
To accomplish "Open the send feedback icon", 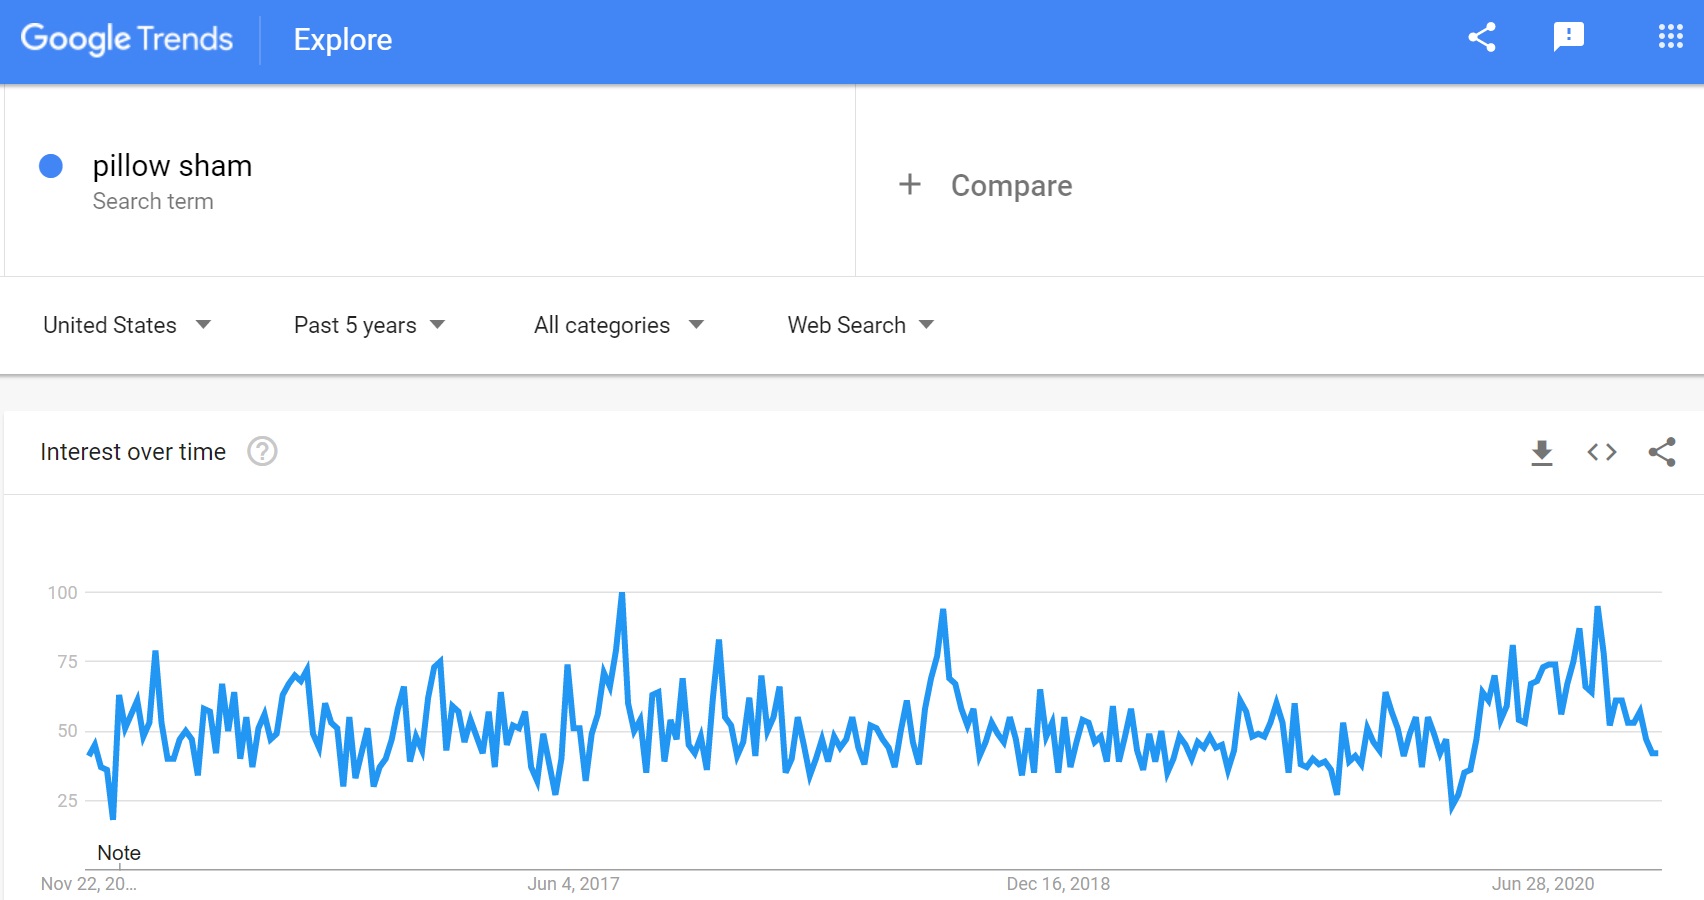I will 1568,38.
